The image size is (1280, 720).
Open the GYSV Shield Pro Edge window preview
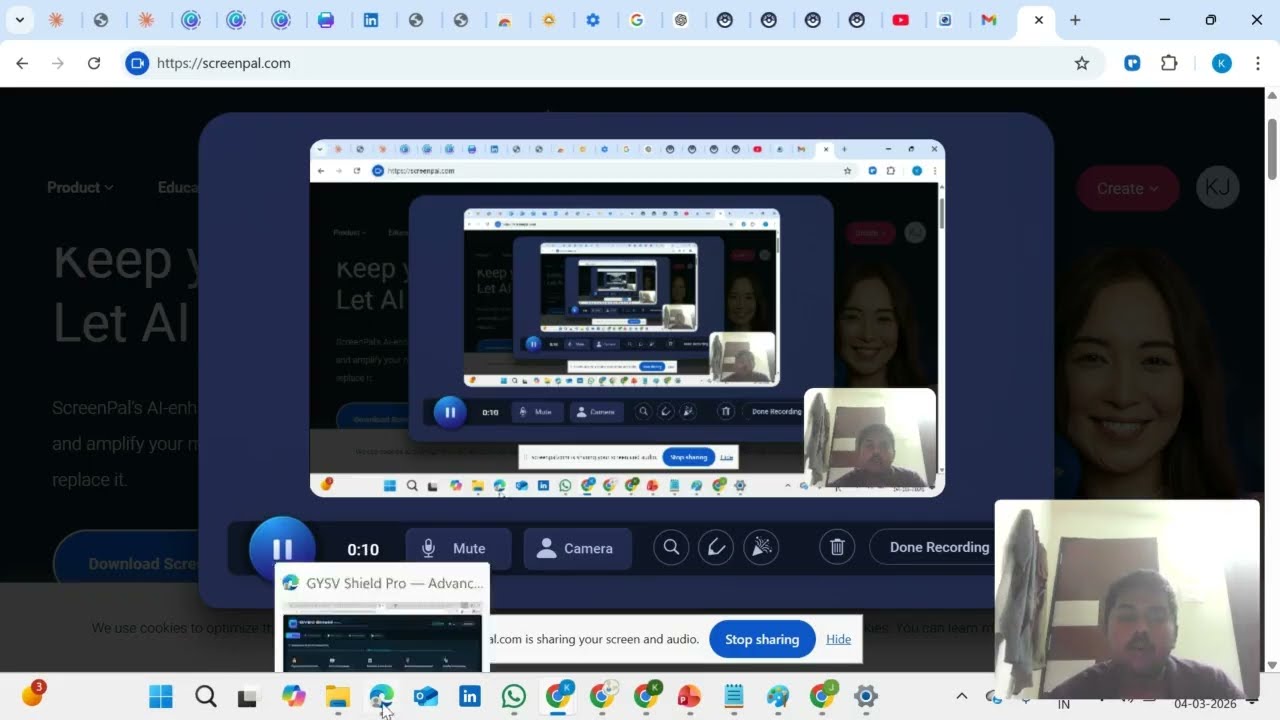click(x=382, y=617)
